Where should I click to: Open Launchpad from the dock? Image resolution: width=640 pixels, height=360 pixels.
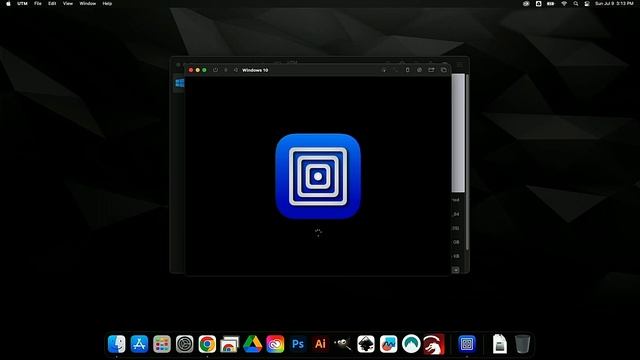[162, 344]
